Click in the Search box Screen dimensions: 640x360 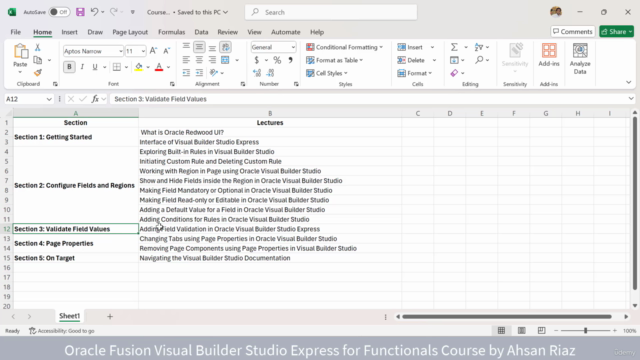pos(331,12)
